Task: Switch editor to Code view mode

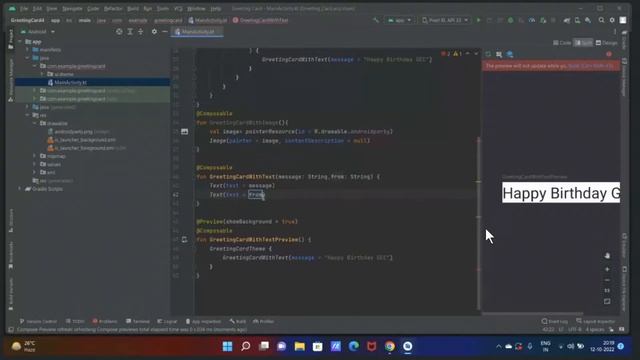Action: (562, 43)
